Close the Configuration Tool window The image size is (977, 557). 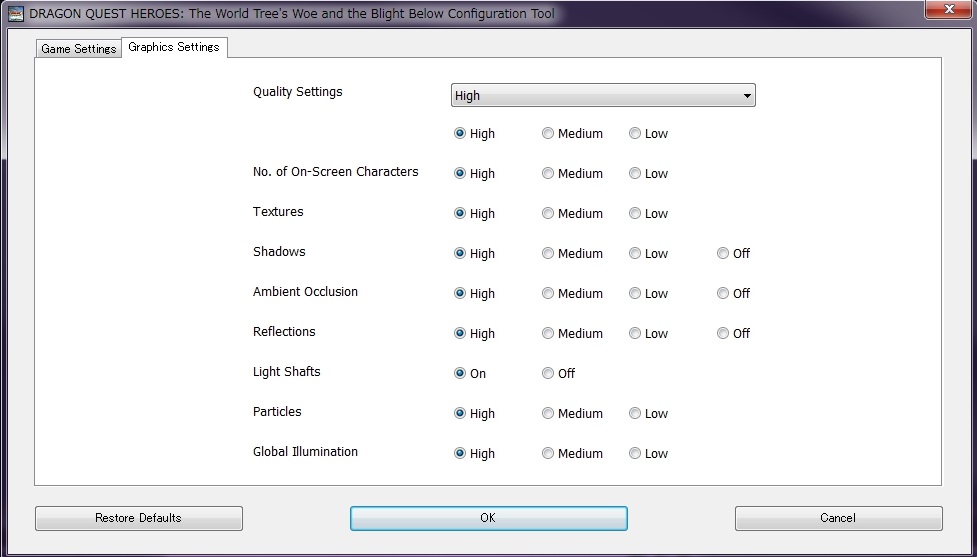coord(948,9)
